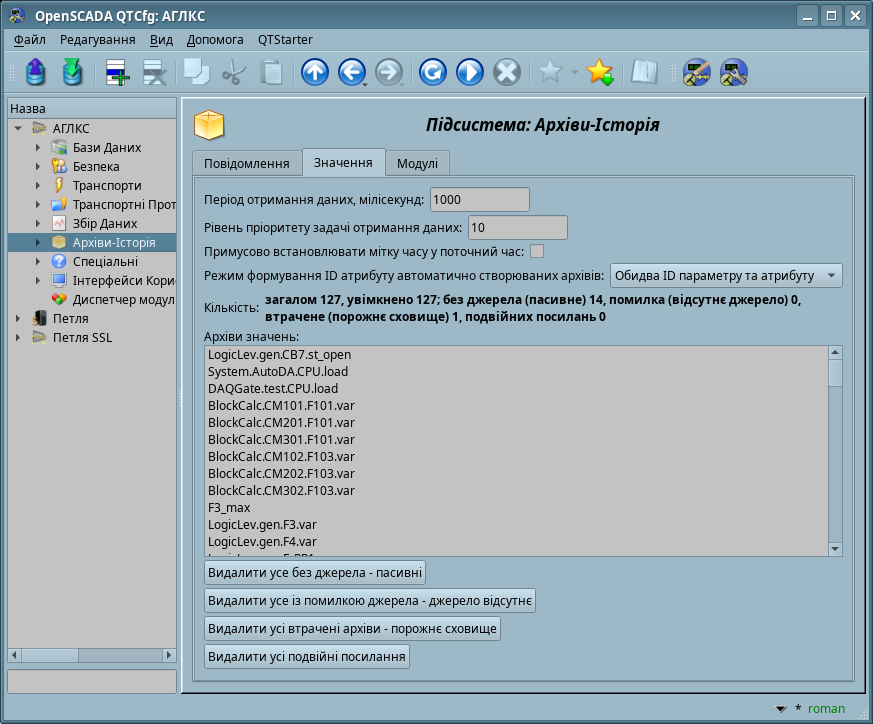Click the Load from database toolbar icon

coord(35,72)
